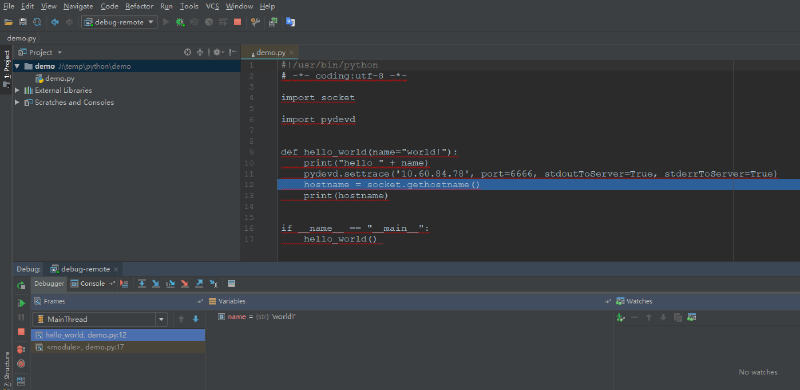Open Settings via the wrench icon

tap(256, 22)
